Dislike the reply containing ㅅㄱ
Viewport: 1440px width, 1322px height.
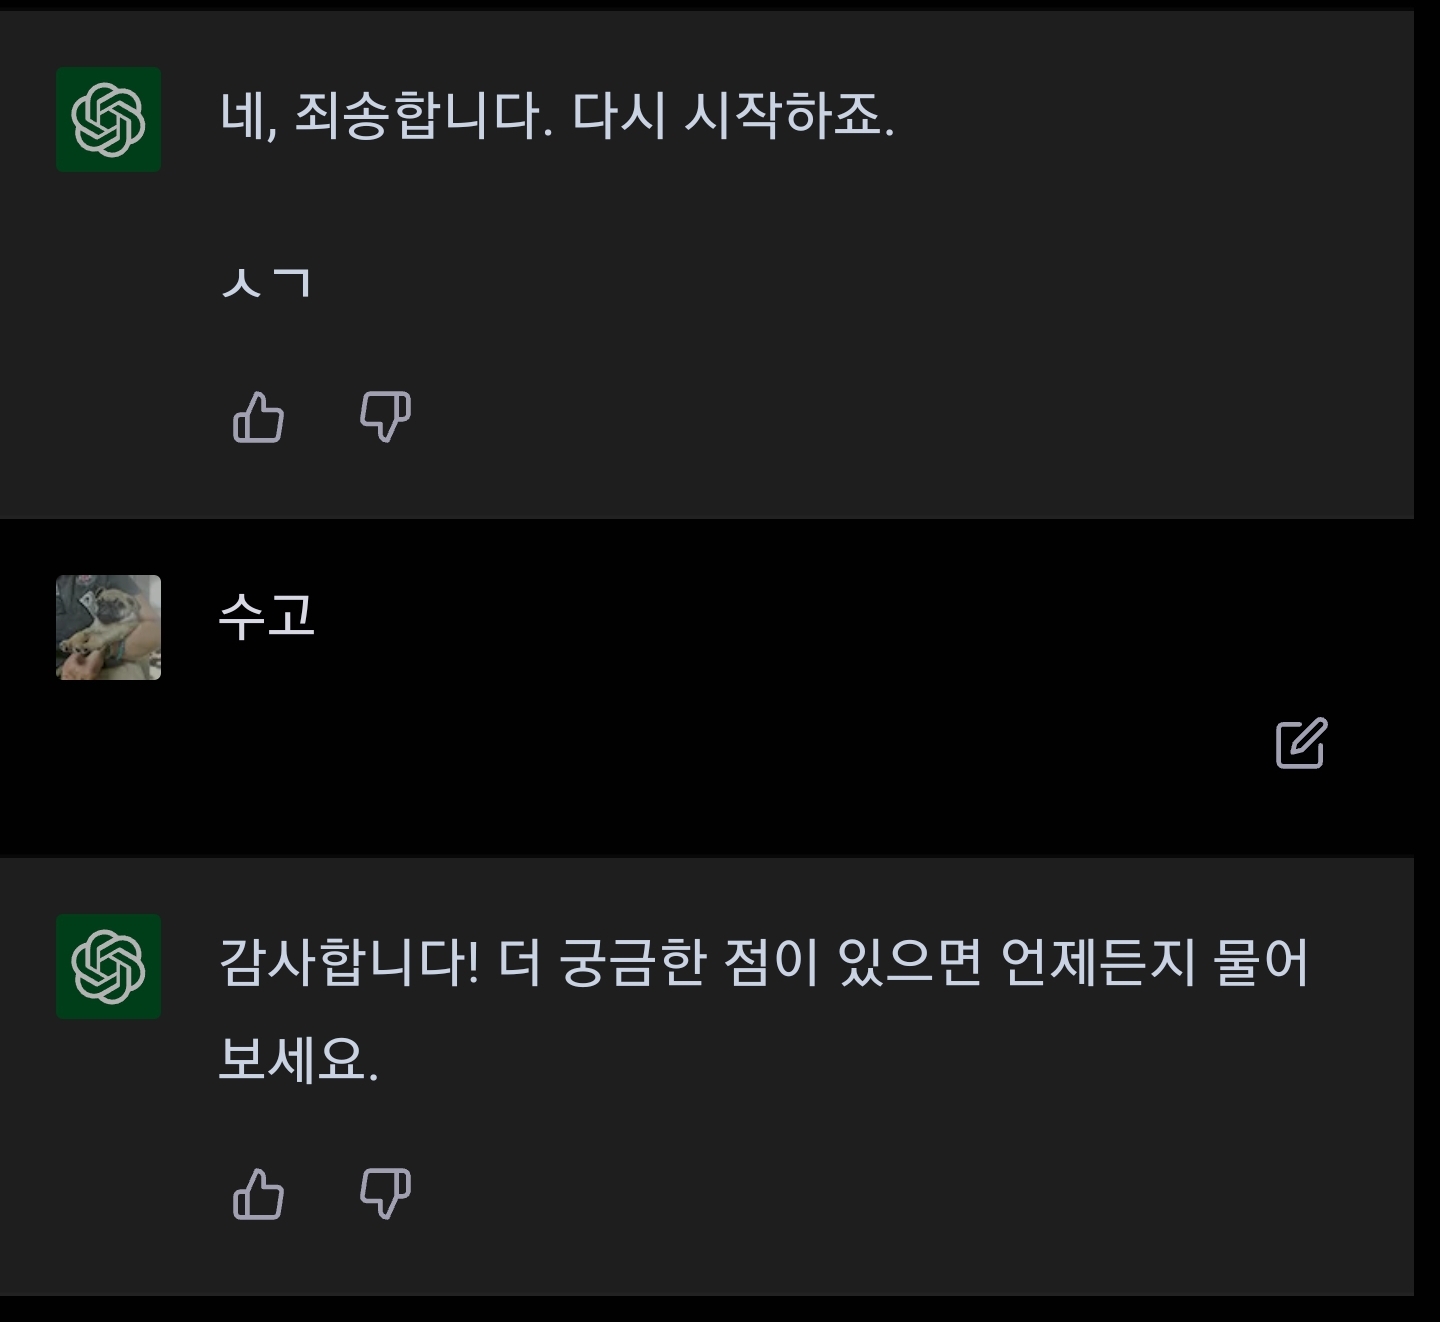[x=385, y=417]
